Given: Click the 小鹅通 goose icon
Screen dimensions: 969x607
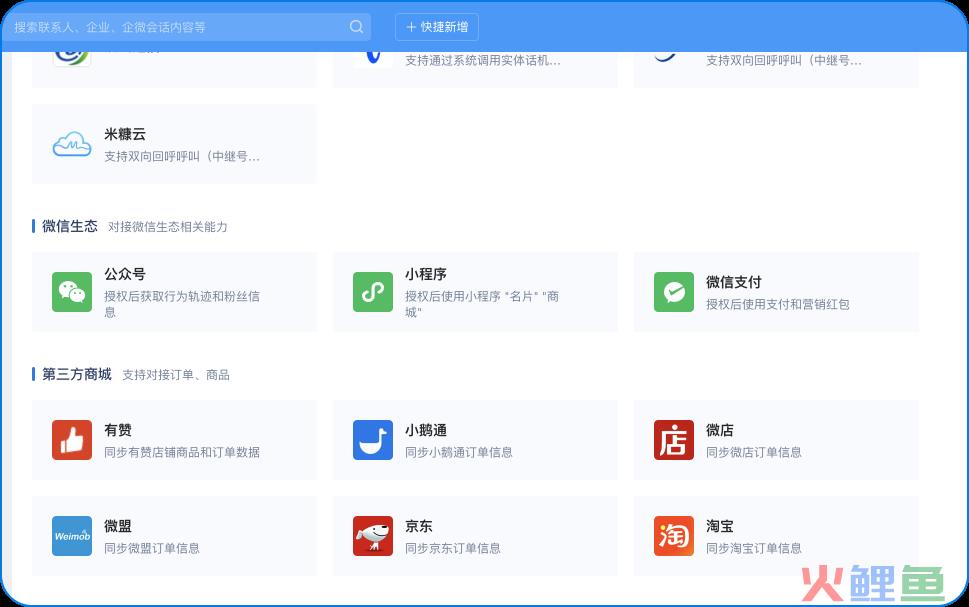Looking at the screenshot, I should tap(373, 440).
